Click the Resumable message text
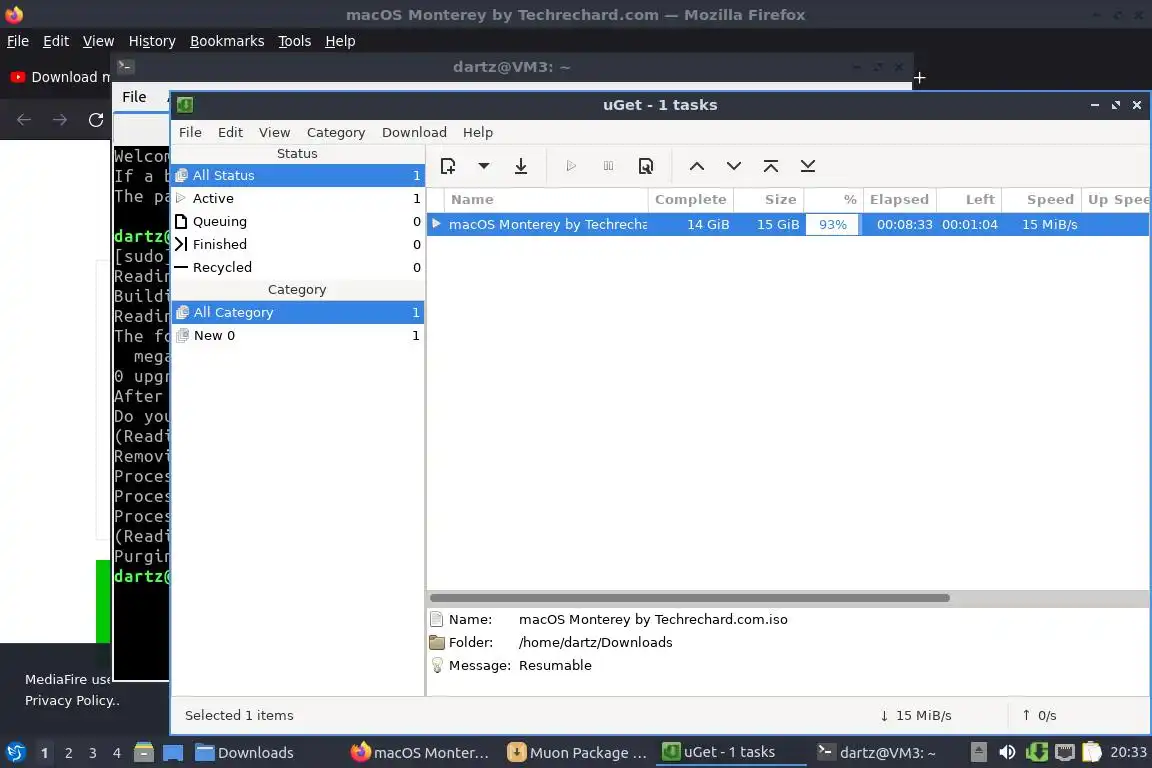Viewport: 1152px width, 768px height. [555, 665]
